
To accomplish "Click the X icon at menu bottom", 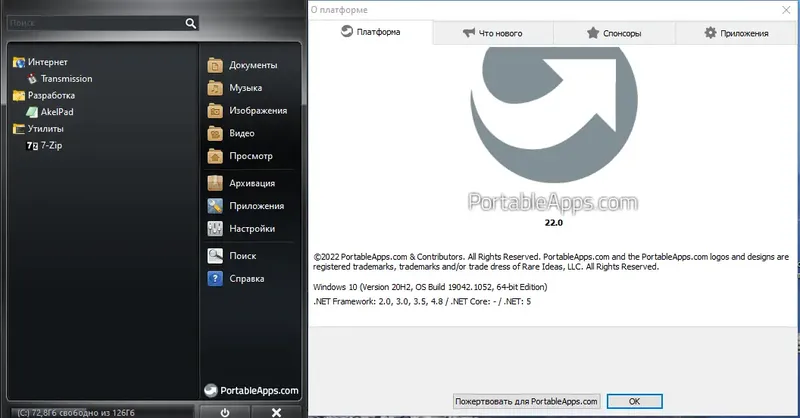I will tap(276, 412).
